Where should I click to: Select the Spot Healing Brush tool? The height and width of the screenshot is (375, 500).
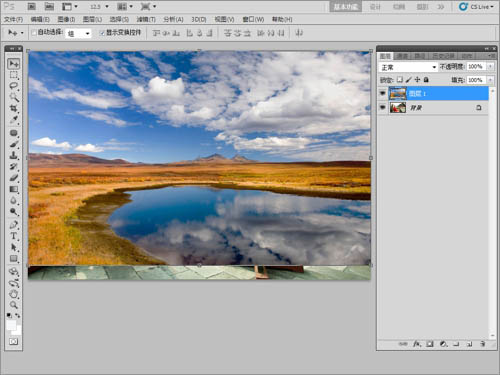point(14,133)
